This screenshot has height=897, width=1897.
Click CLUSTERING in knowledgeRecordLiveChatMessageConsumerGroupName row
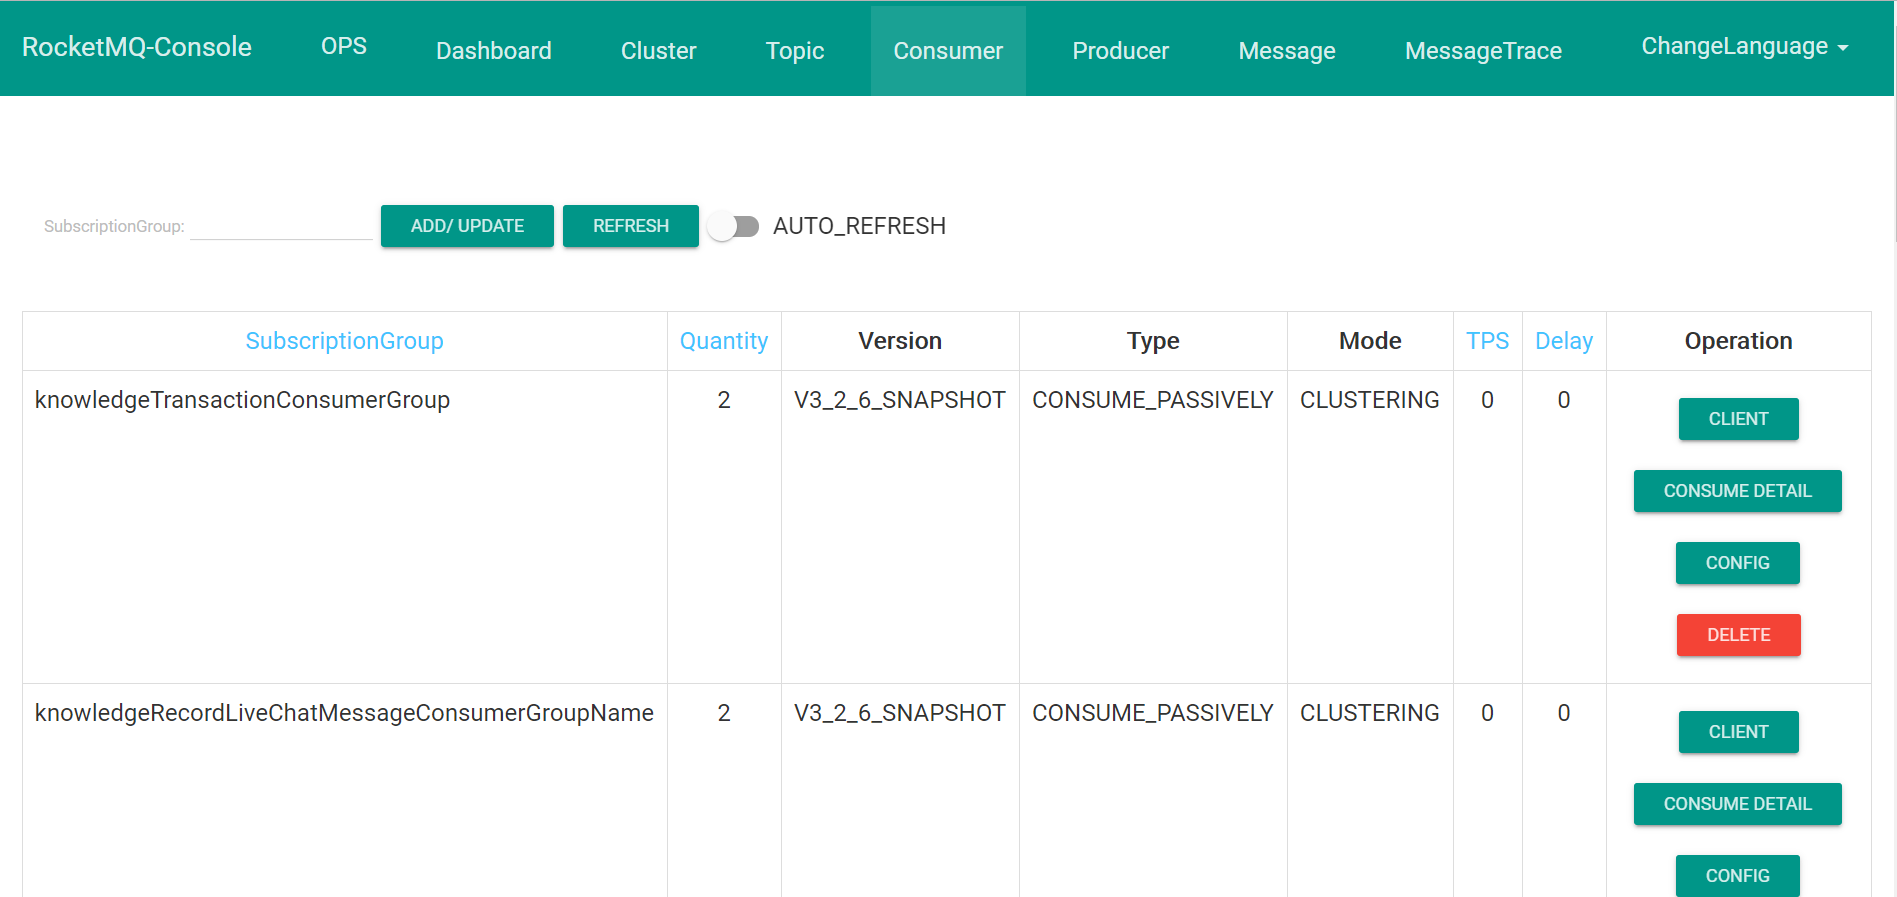click(x=1370, y=713)
